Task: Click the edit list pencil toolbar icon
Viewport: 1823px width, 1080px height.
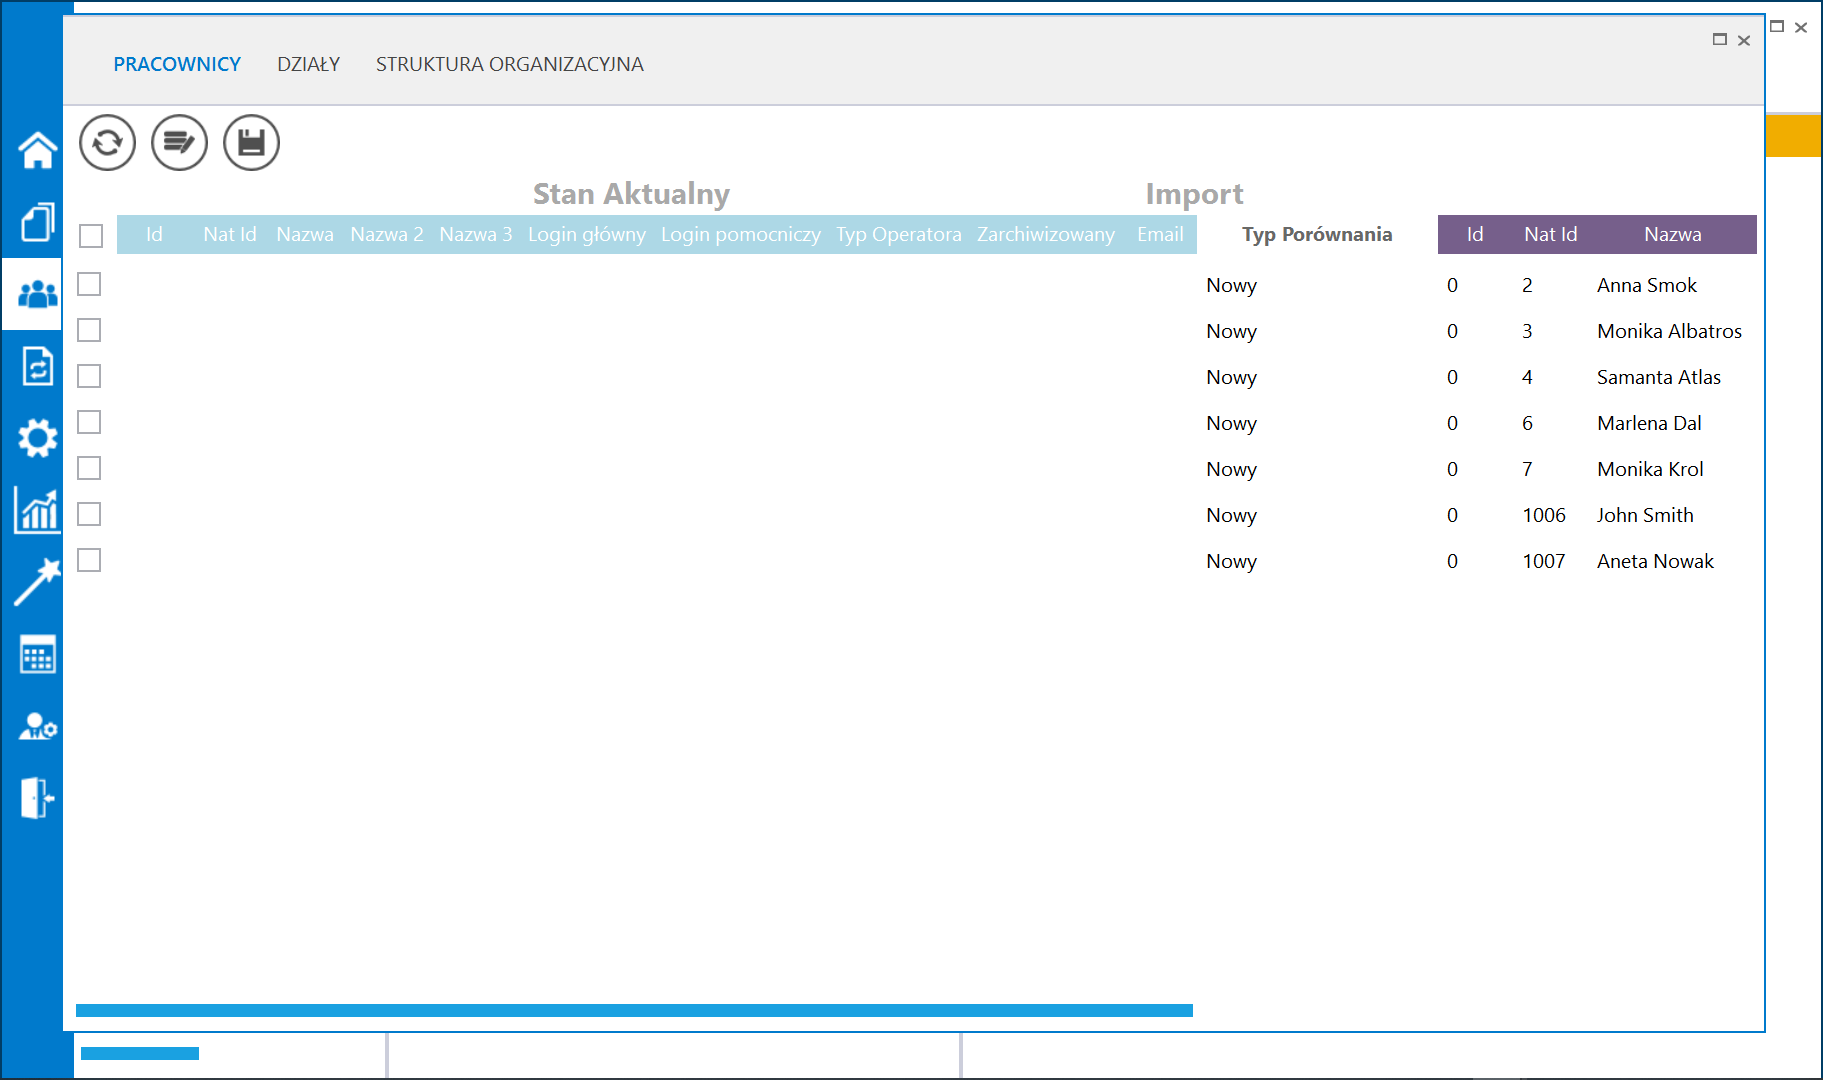Action: (179, 143)
